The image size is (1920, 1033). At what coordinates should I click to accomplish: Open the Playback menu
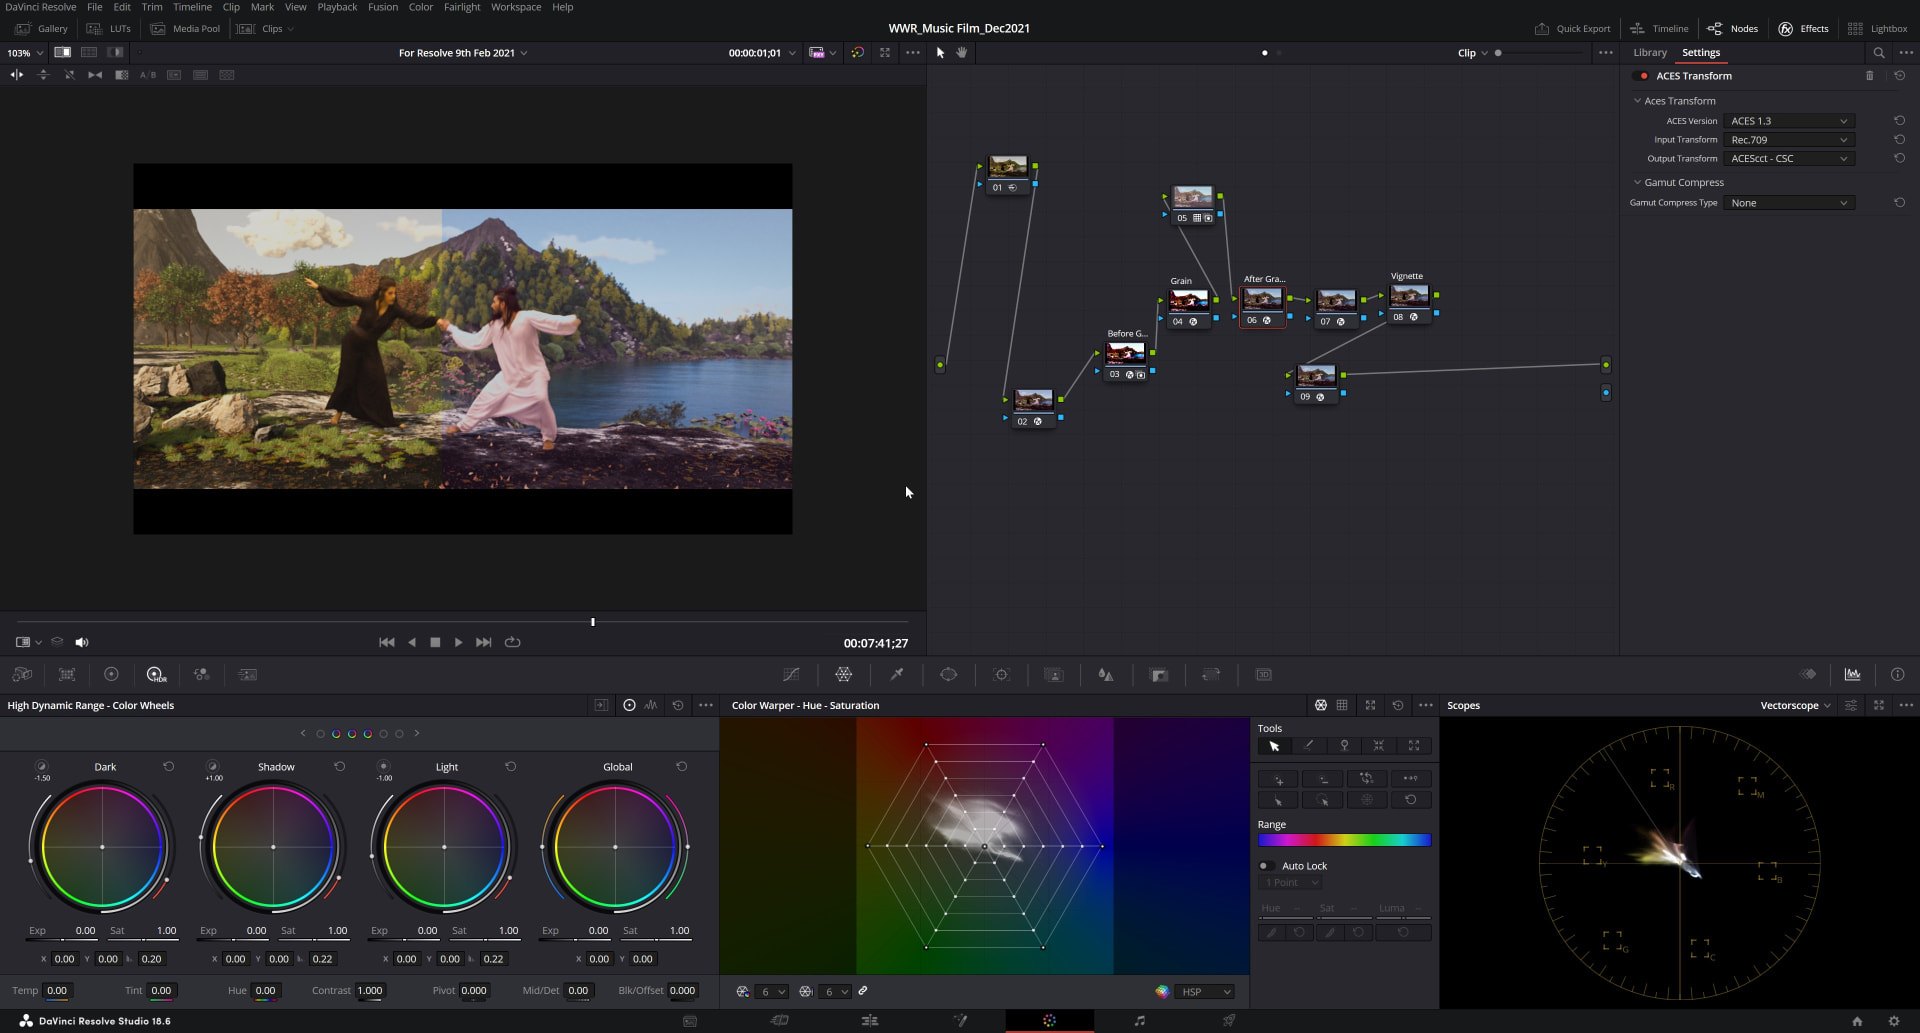337,7
